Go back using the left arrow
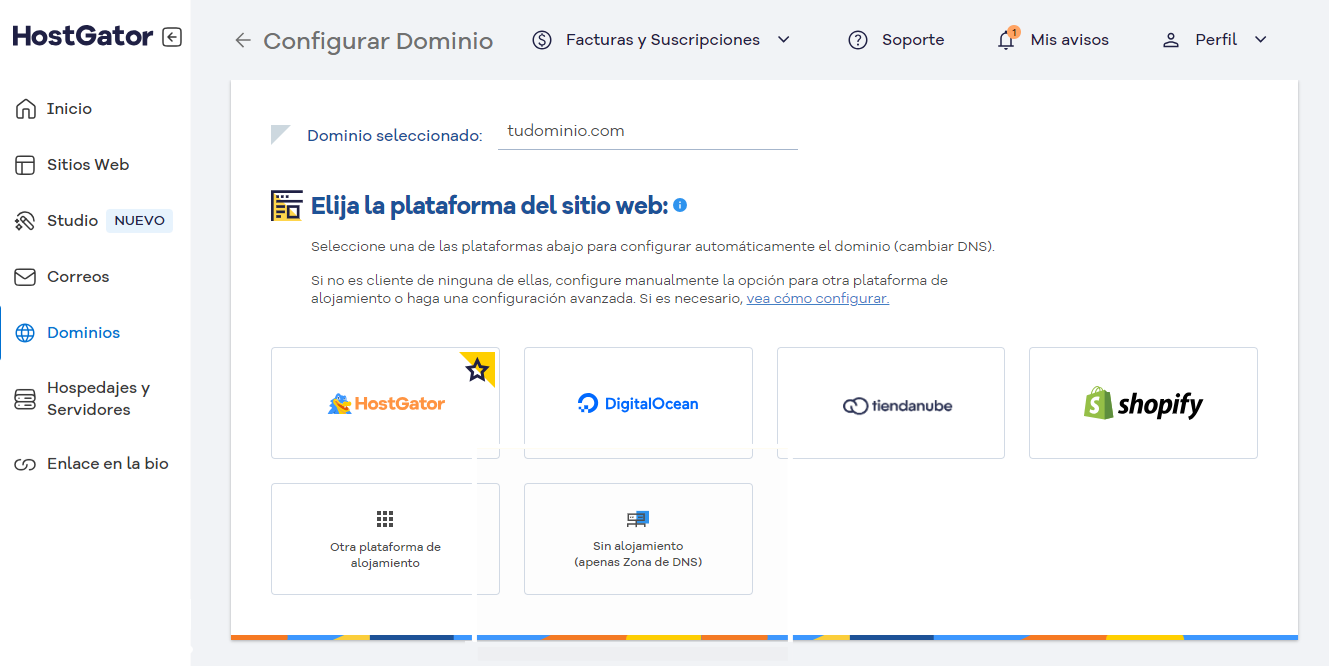The height and width of the screenshot is (666, 1329). (x=242, y=40)
